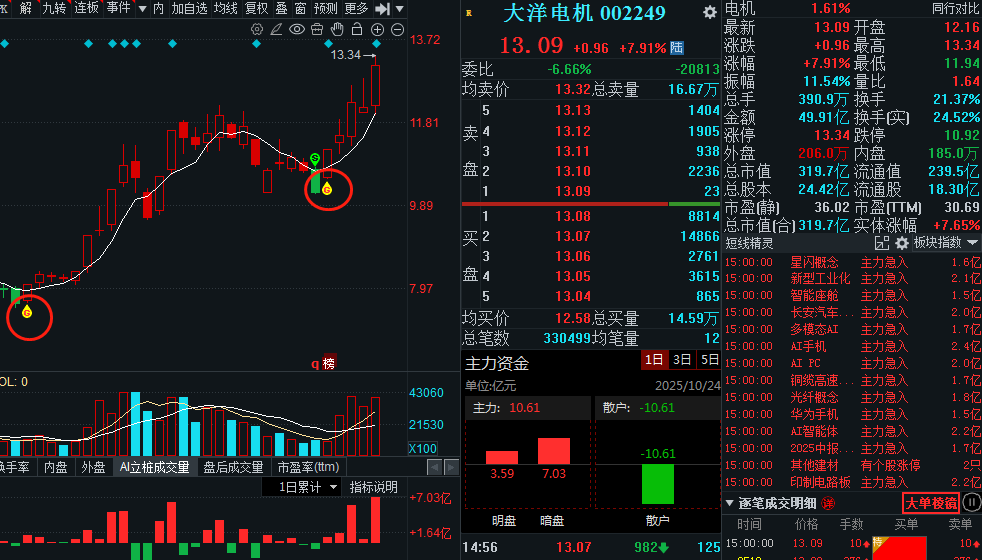This screenshot has height=560, width=982.
Task: Open 短线精灵 settings gear
Action: point(902,243)
